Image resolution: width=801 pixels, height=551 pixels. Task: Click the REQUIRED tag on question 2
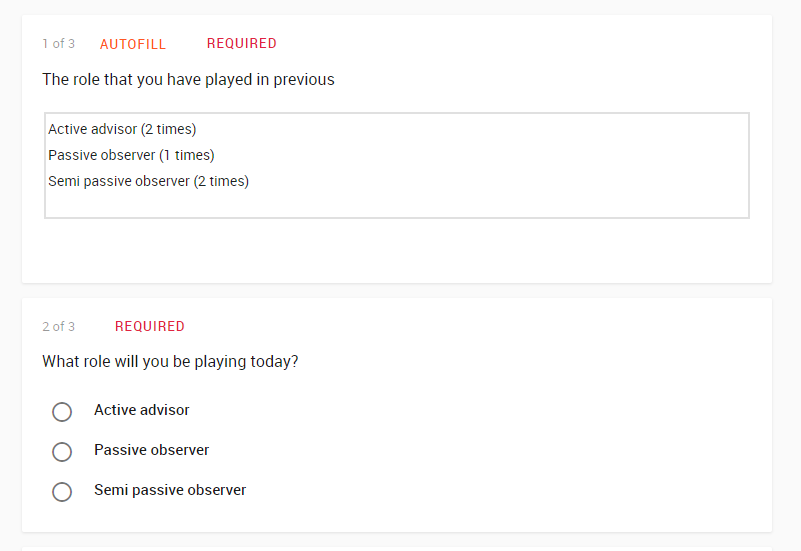click(x=150, y=326)
